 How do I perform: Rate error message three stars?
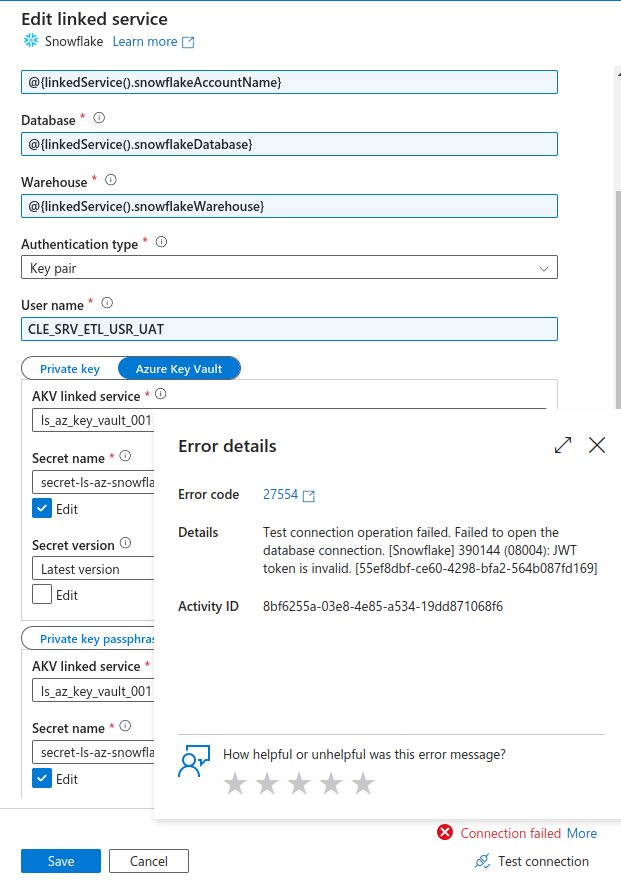tap(299, 784)
